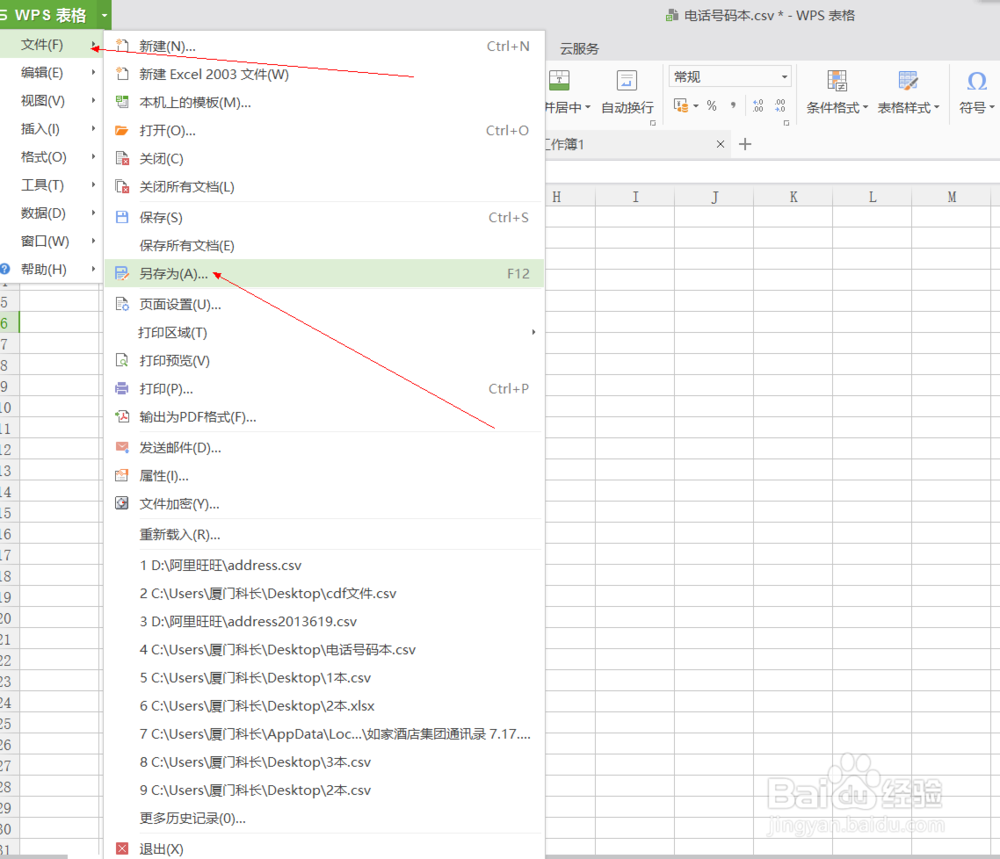Click the 符号 omega symbol icon
The height and width of the screenshot is (859, 1000).
(976, 81)
